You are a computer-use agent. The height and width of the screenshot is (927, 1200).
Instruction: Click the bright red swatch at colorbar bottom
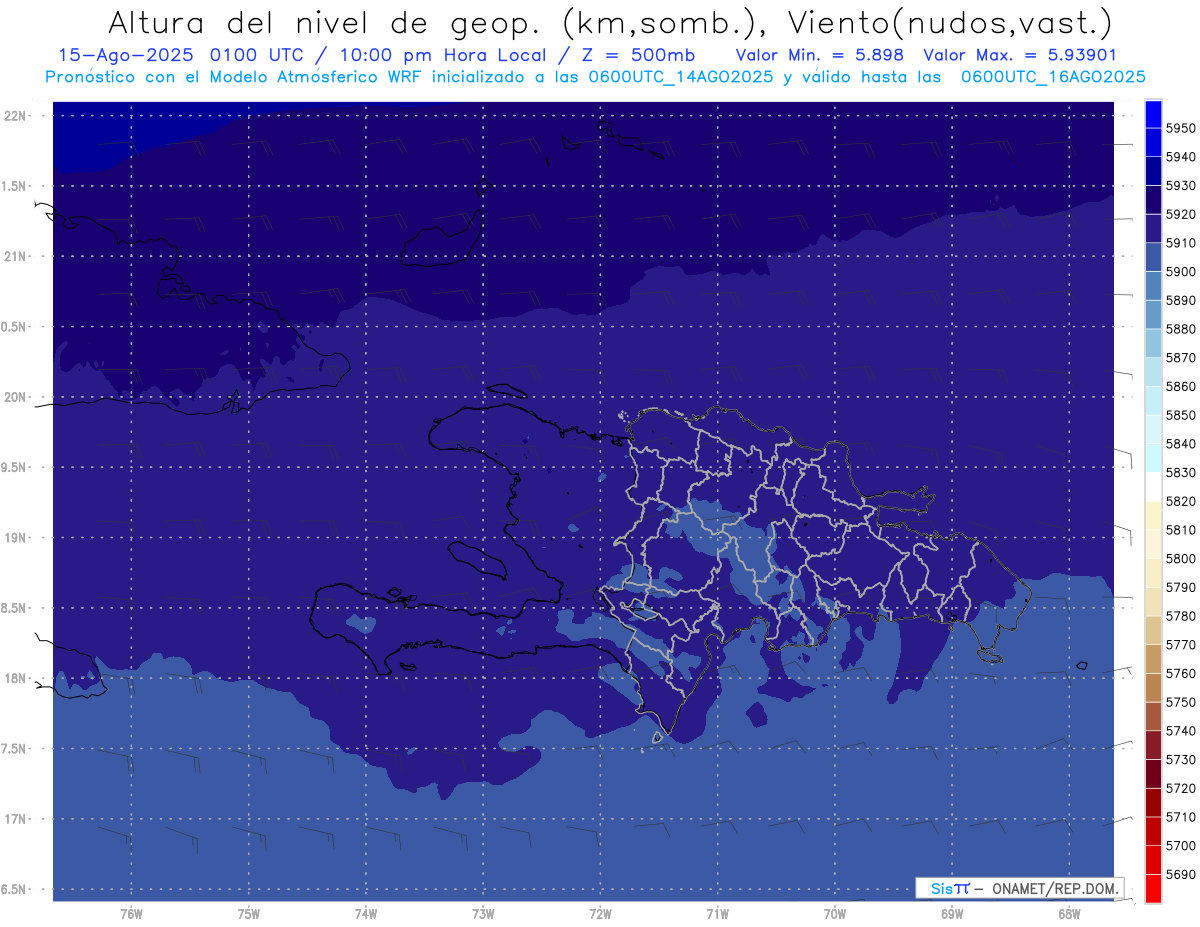pyautogui.click(x=1153, y=888)
